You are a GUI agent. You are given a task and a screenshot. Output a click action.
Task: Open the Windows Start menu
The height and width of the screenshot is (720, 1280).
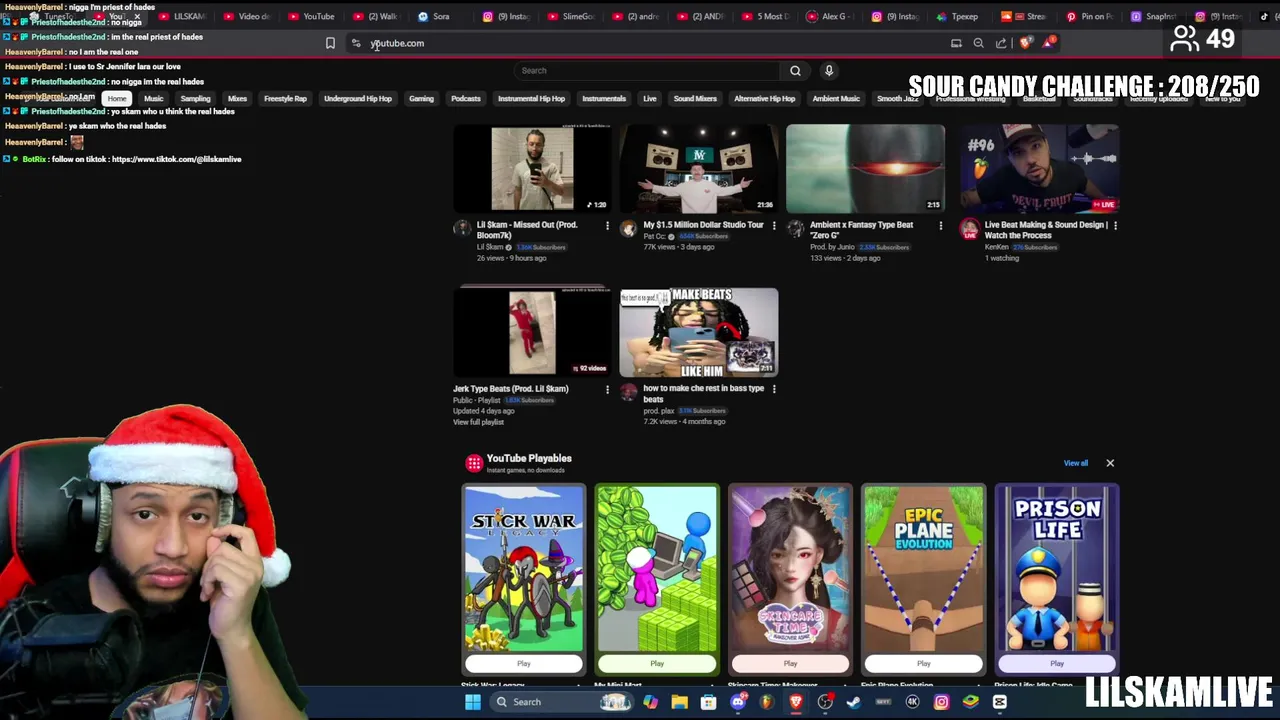pos(473,702)
